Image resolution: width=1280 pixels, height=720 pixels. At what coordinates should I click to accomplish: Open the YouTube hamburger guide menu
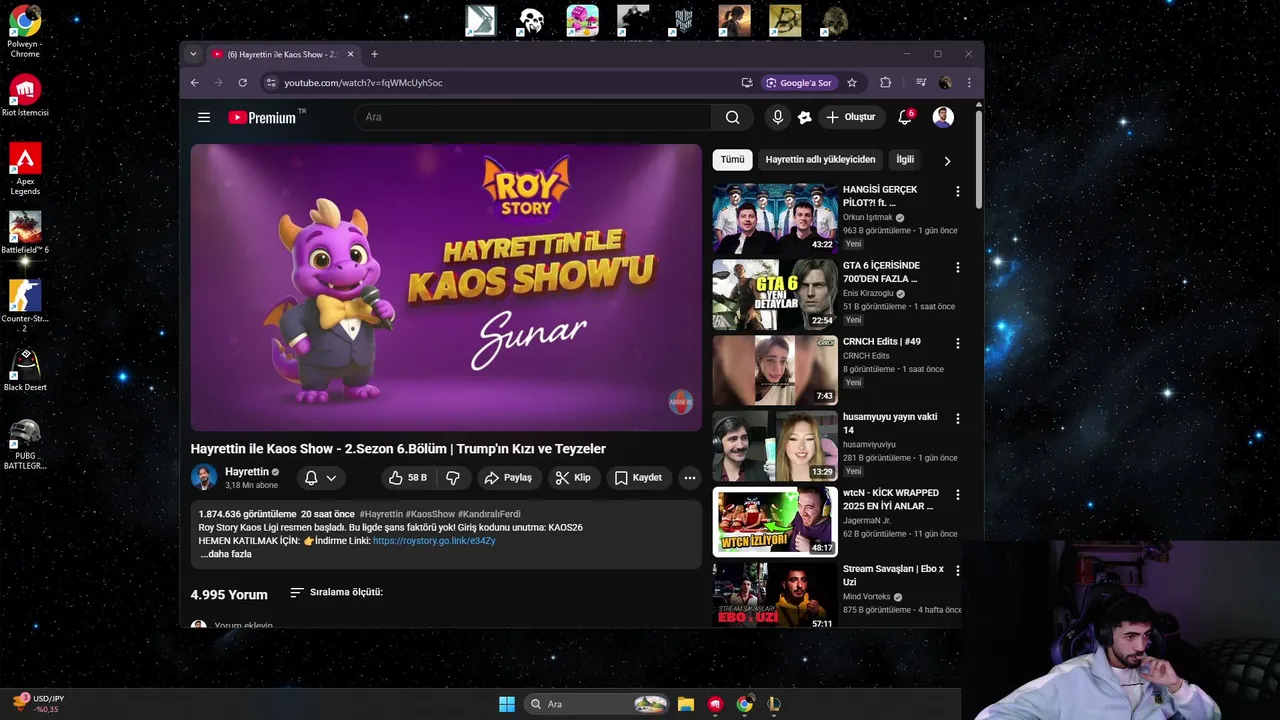click(204, 117)
